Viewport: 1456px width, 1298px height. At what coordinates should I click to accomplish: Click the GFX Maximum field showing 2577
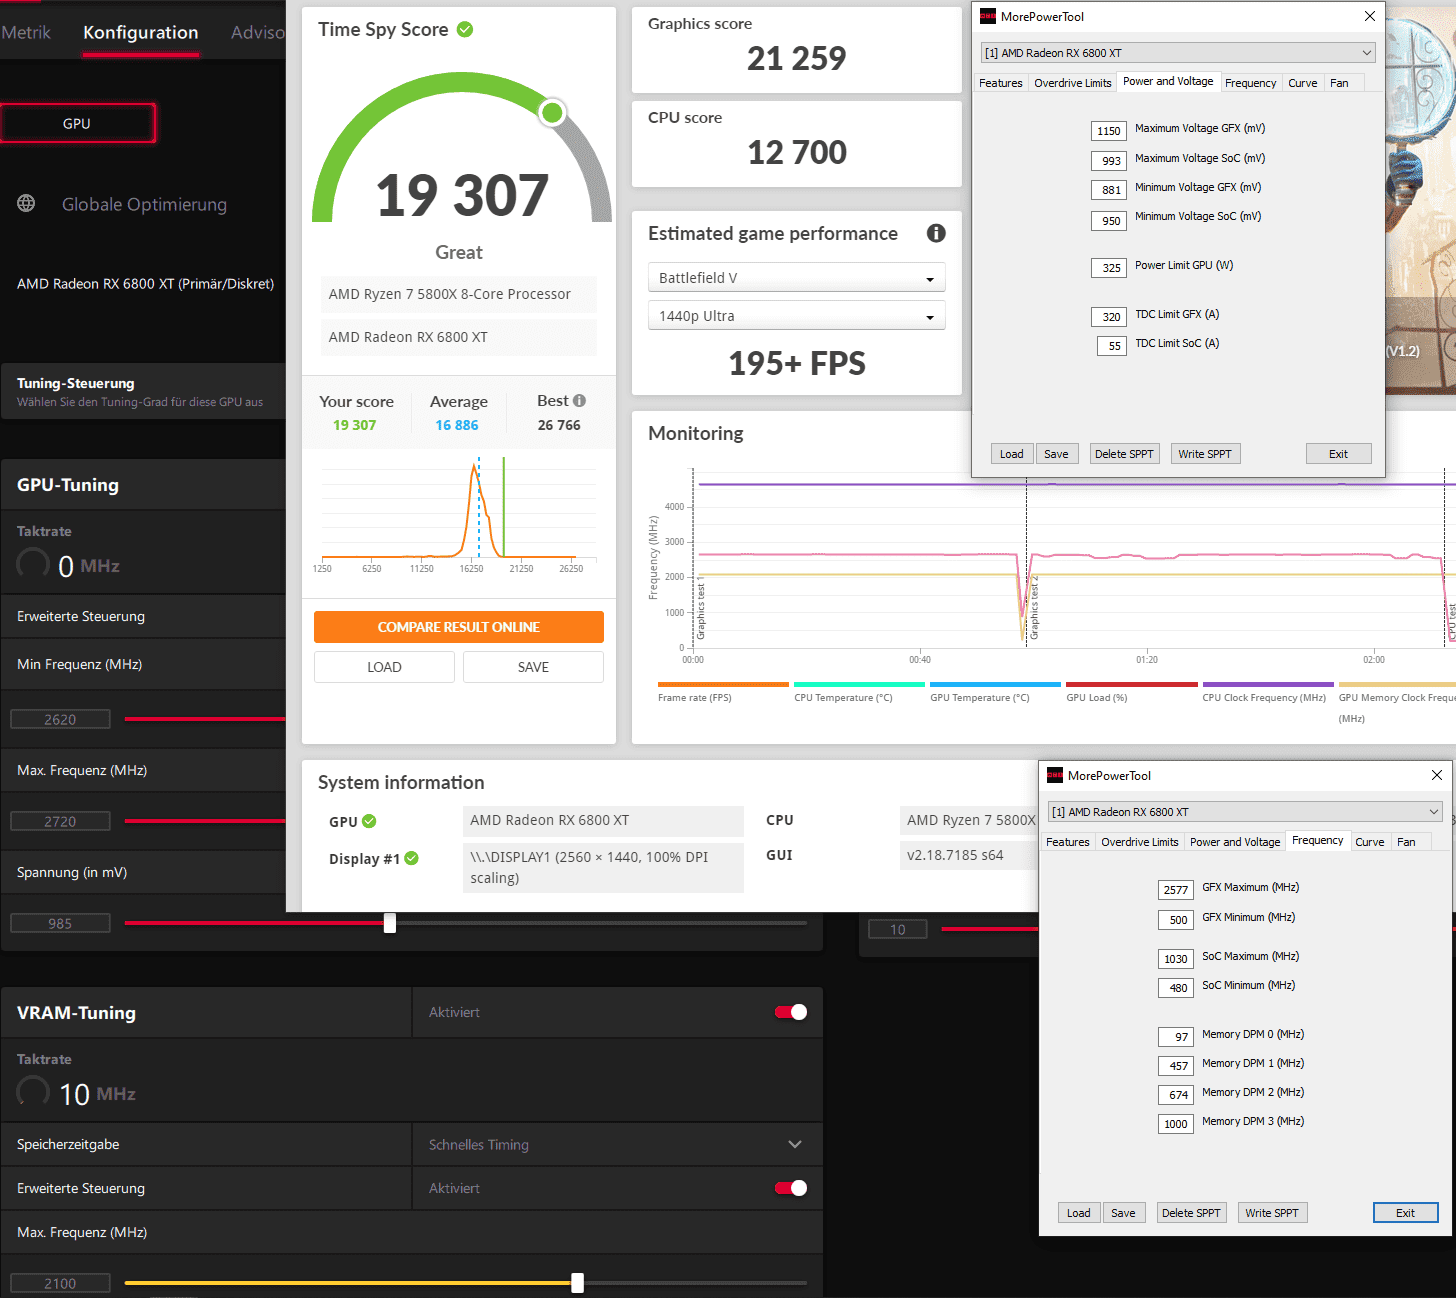pos(1176,890)
